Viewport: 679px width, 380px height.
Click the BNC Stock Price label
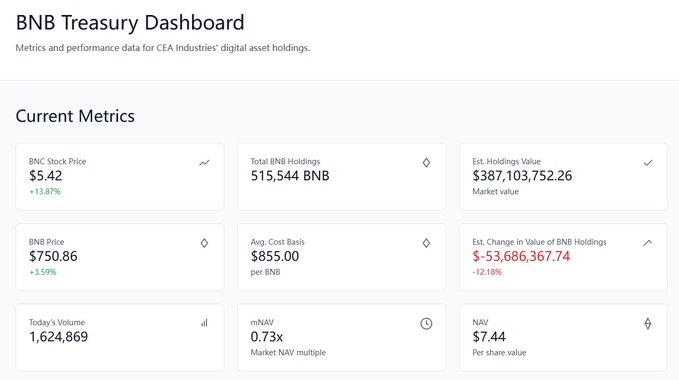pos(58,161)
